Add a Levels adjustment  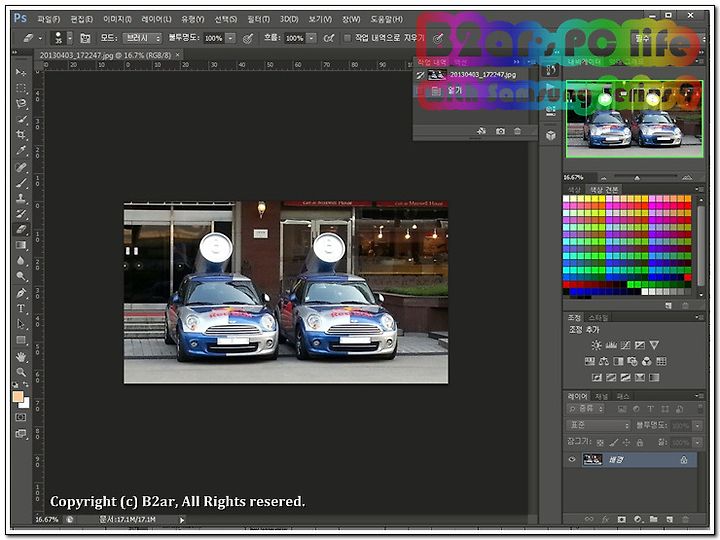point(611,345)
